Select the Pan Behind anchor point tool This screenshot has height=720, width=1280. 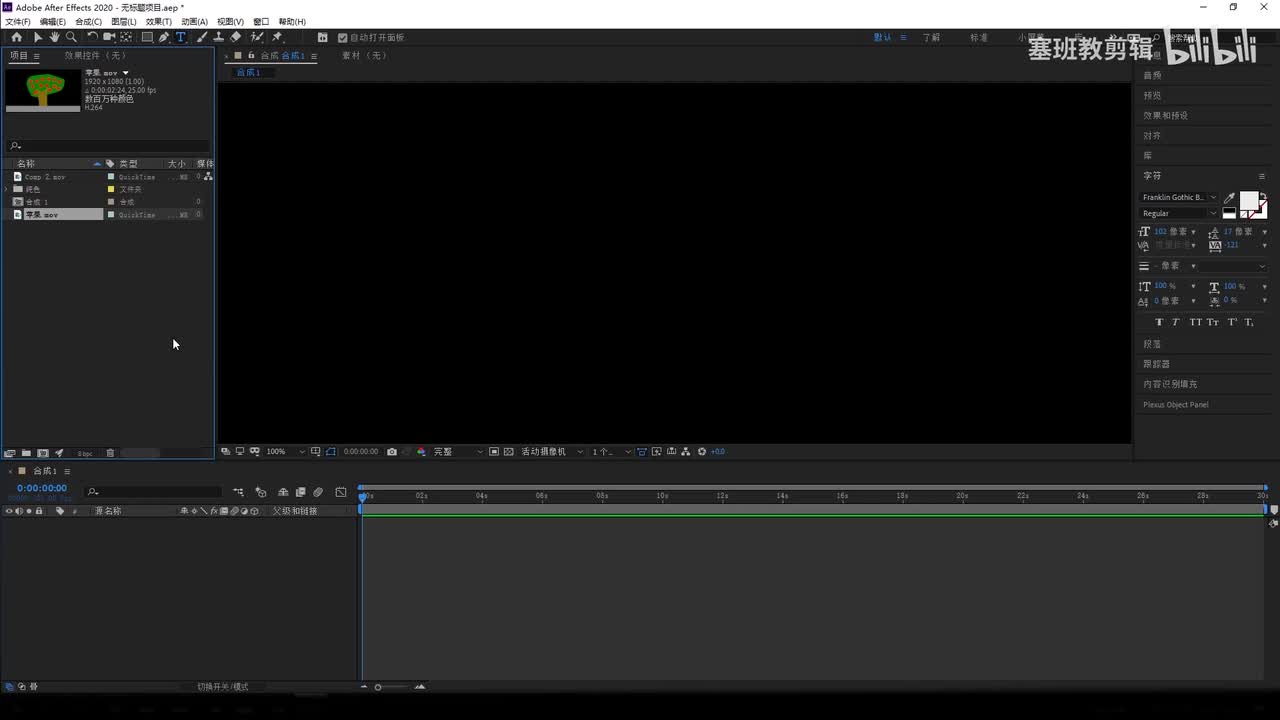coord(126,37)
